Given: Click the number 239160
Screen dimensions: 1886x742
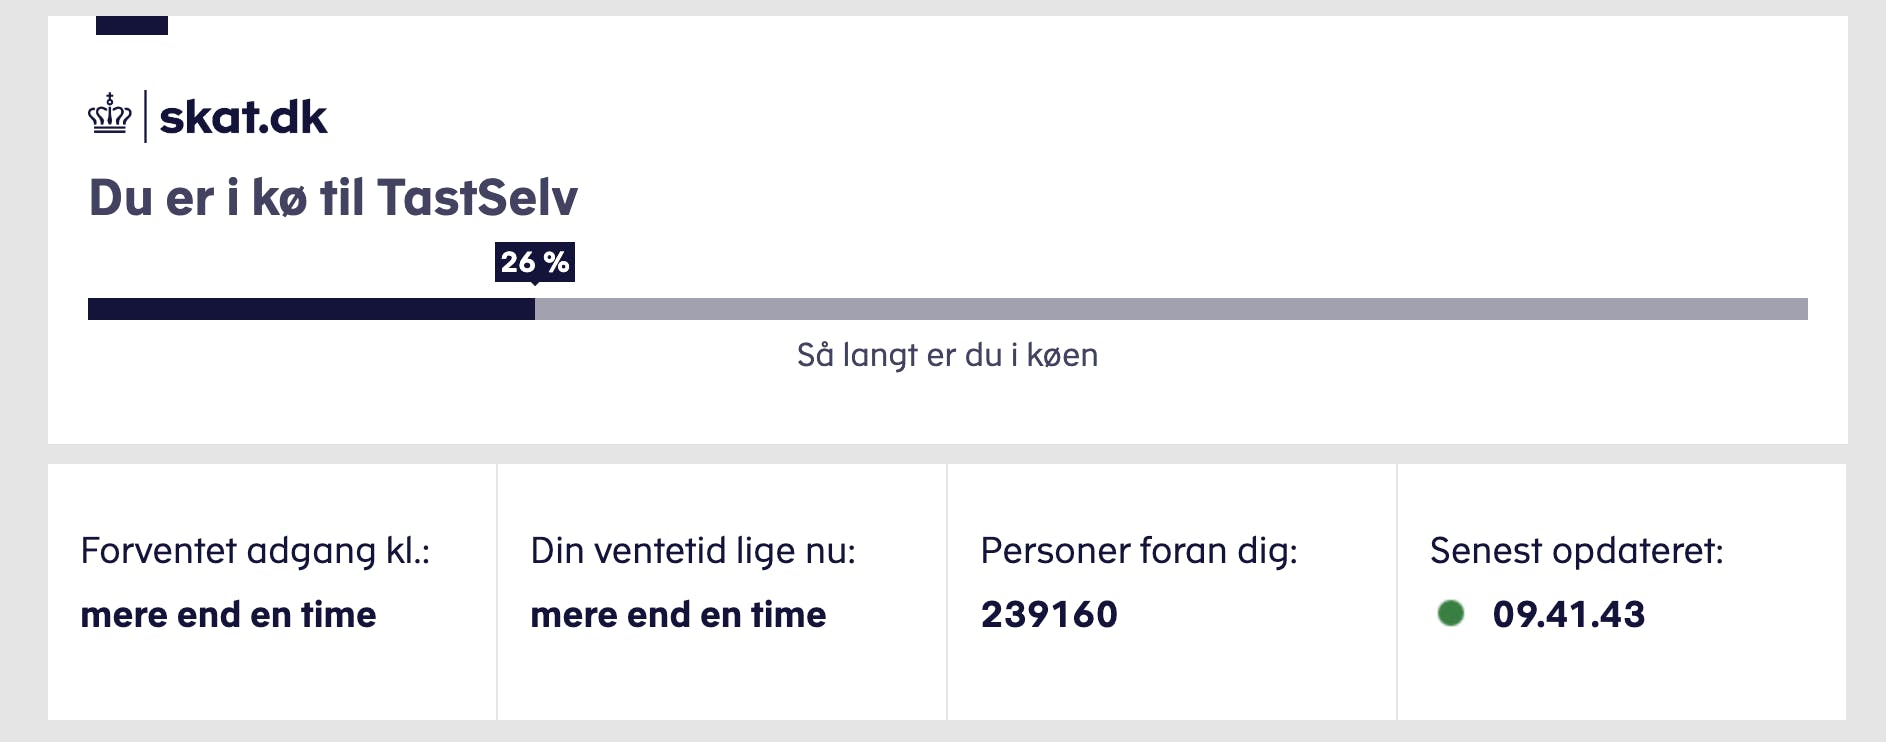Looking at the screenshot, I should (1050, 614).
